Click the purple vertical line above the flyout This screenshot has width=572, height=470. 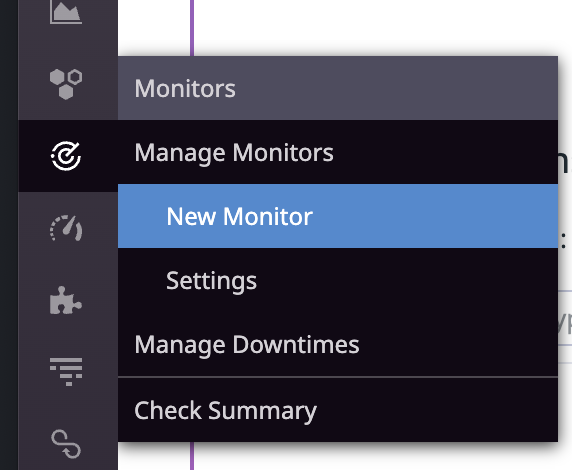tap(192, 28)
